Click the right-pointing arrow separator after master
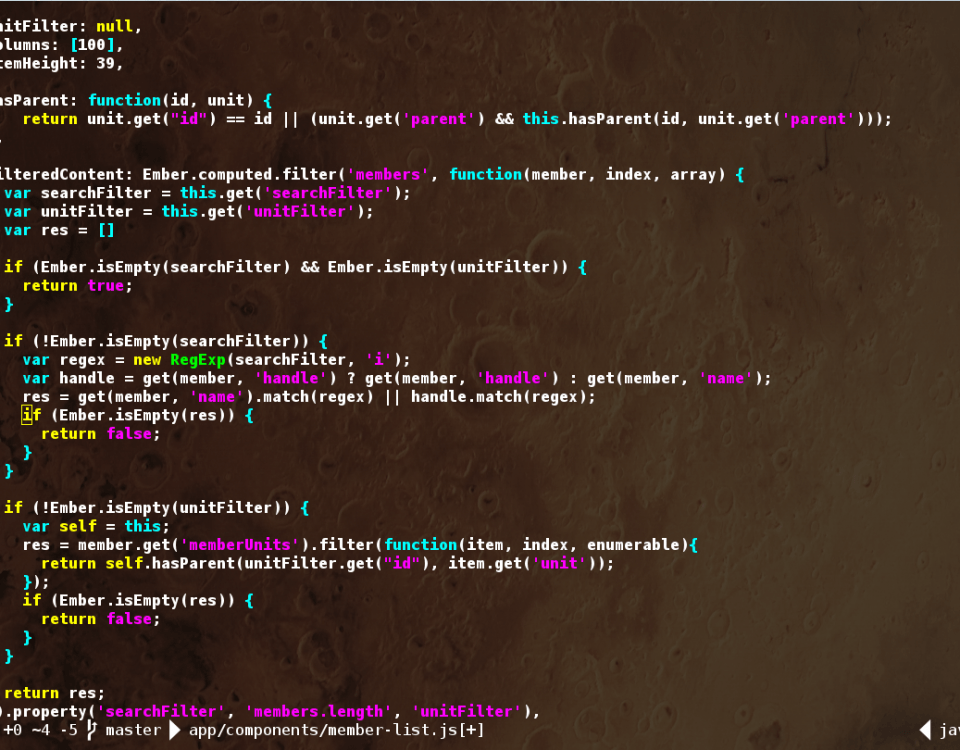This screenshot has width=960, height=750. tap(175, 730)
